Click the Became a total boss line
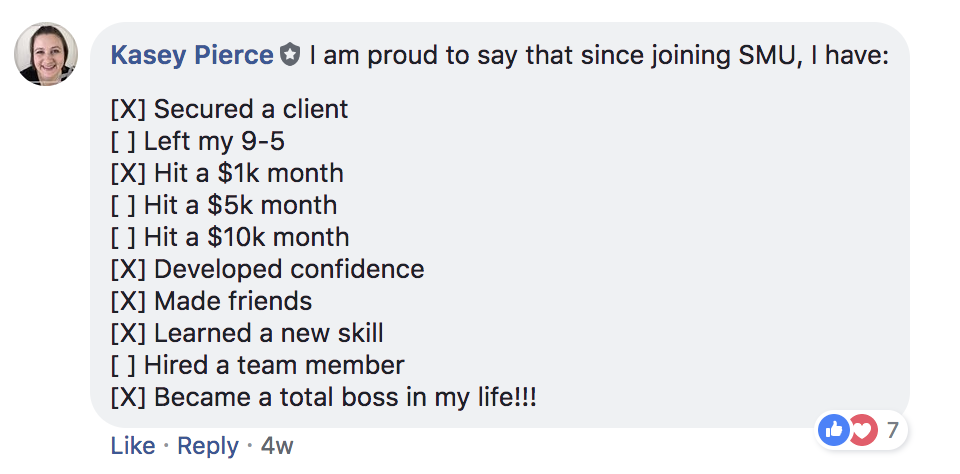 pos(344,397)
